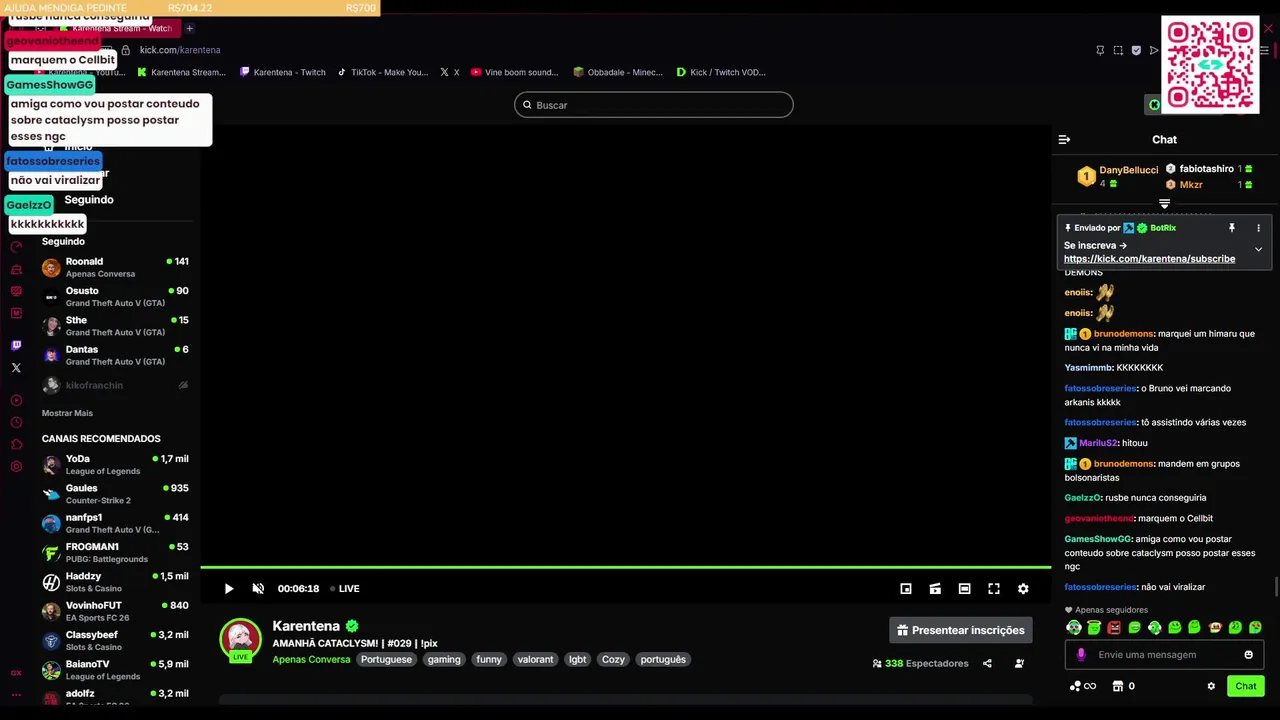
Task: Send the message with Chat button
Action: 1246,686
